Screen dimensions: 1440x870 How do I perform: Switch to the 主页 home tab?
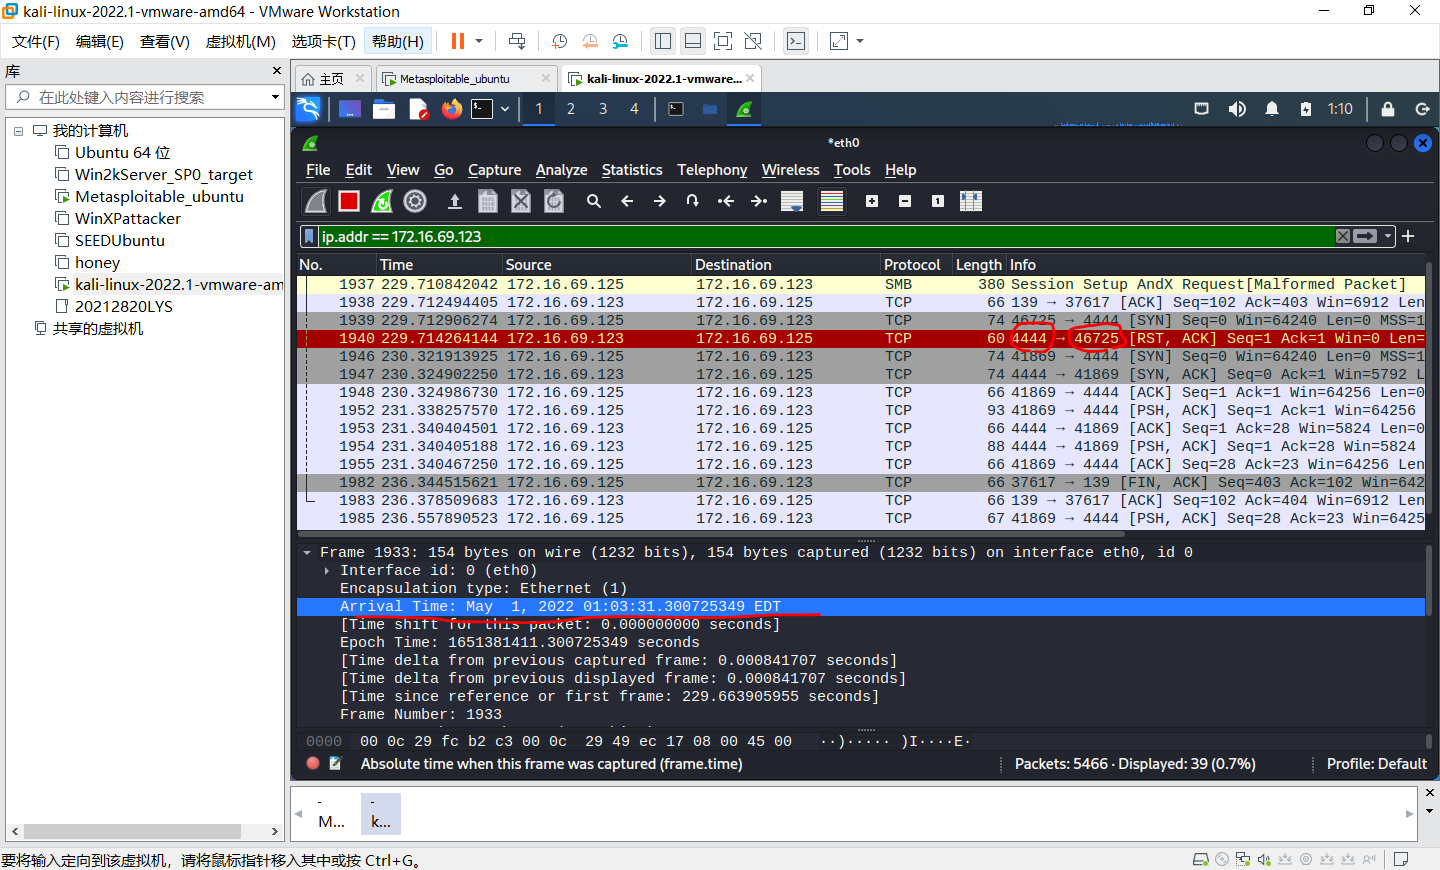[x=334, y=79]
